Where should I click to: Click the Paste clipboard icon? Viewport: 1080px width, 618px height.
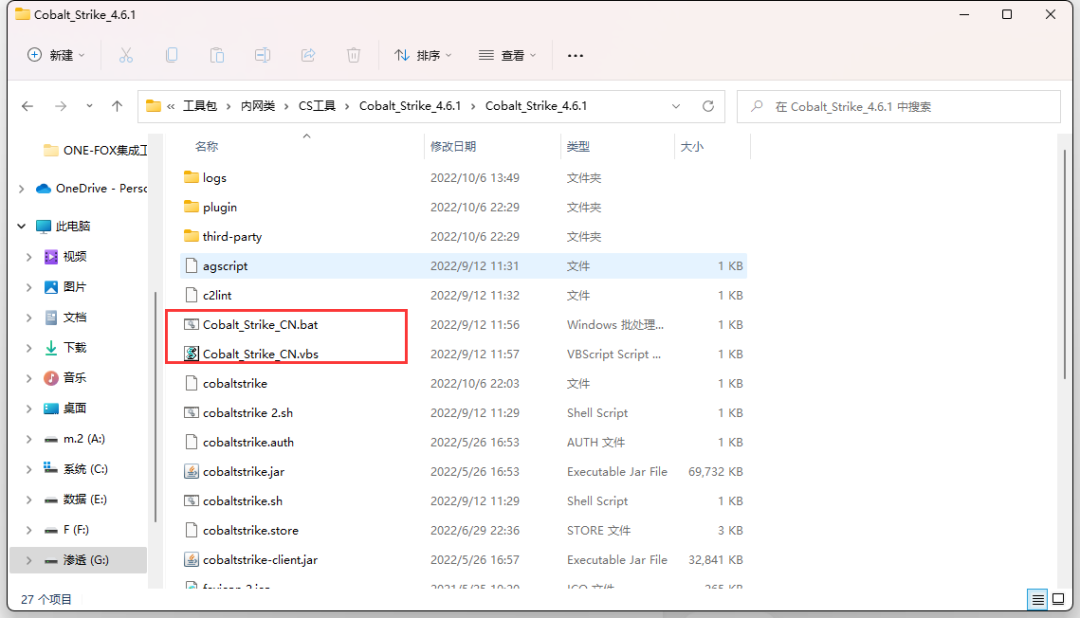pos(217,55)
